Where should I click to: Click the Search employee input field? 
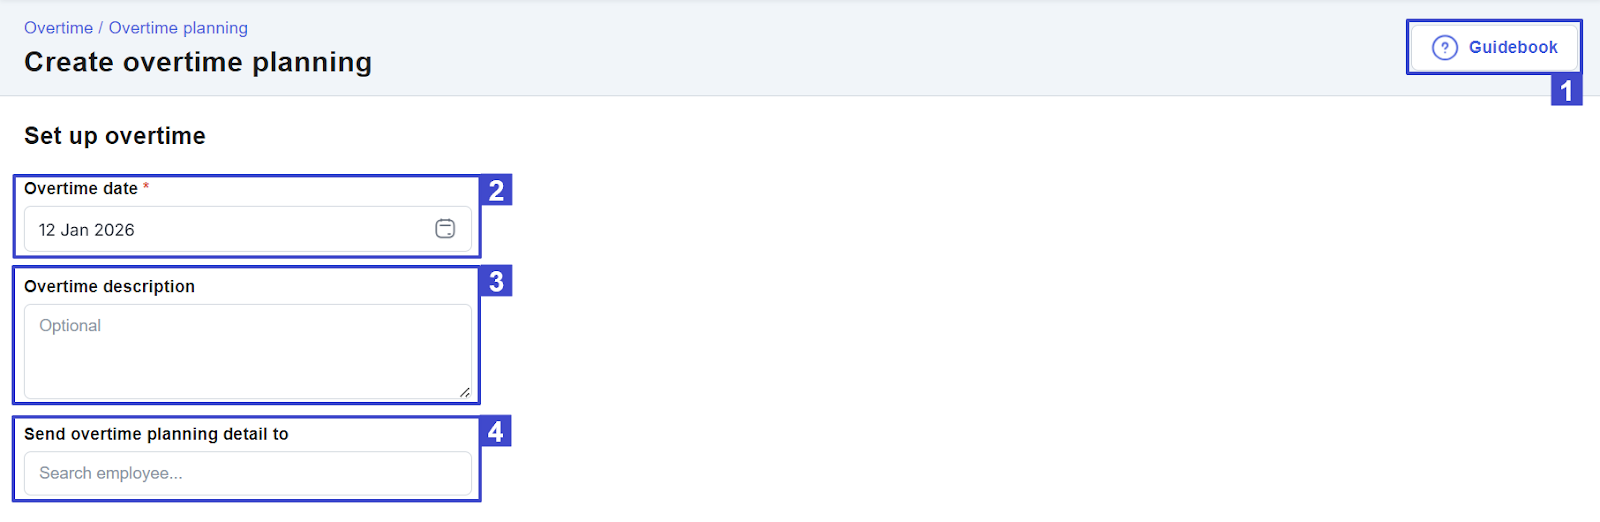click(248, 473)
